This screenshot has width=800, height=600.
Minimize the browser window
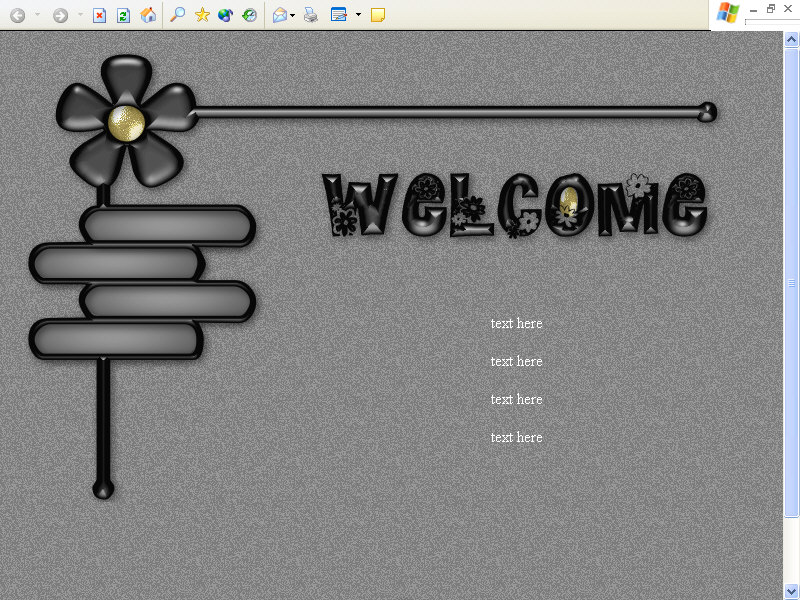point(753,9)
